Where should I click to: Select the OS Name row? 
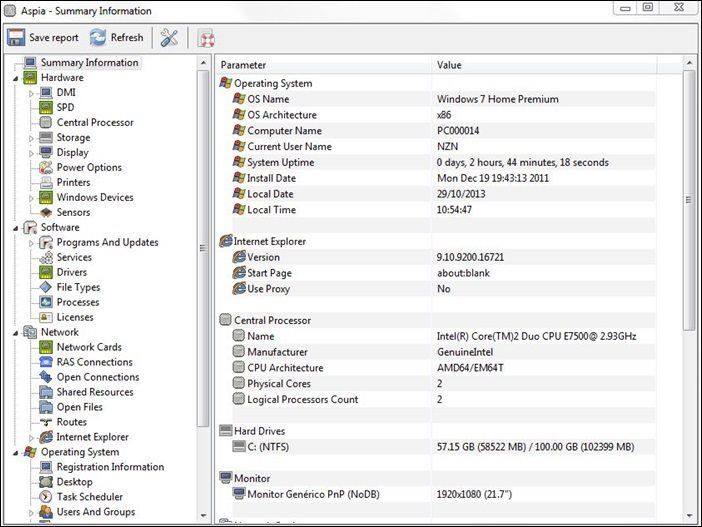point(443,99)
